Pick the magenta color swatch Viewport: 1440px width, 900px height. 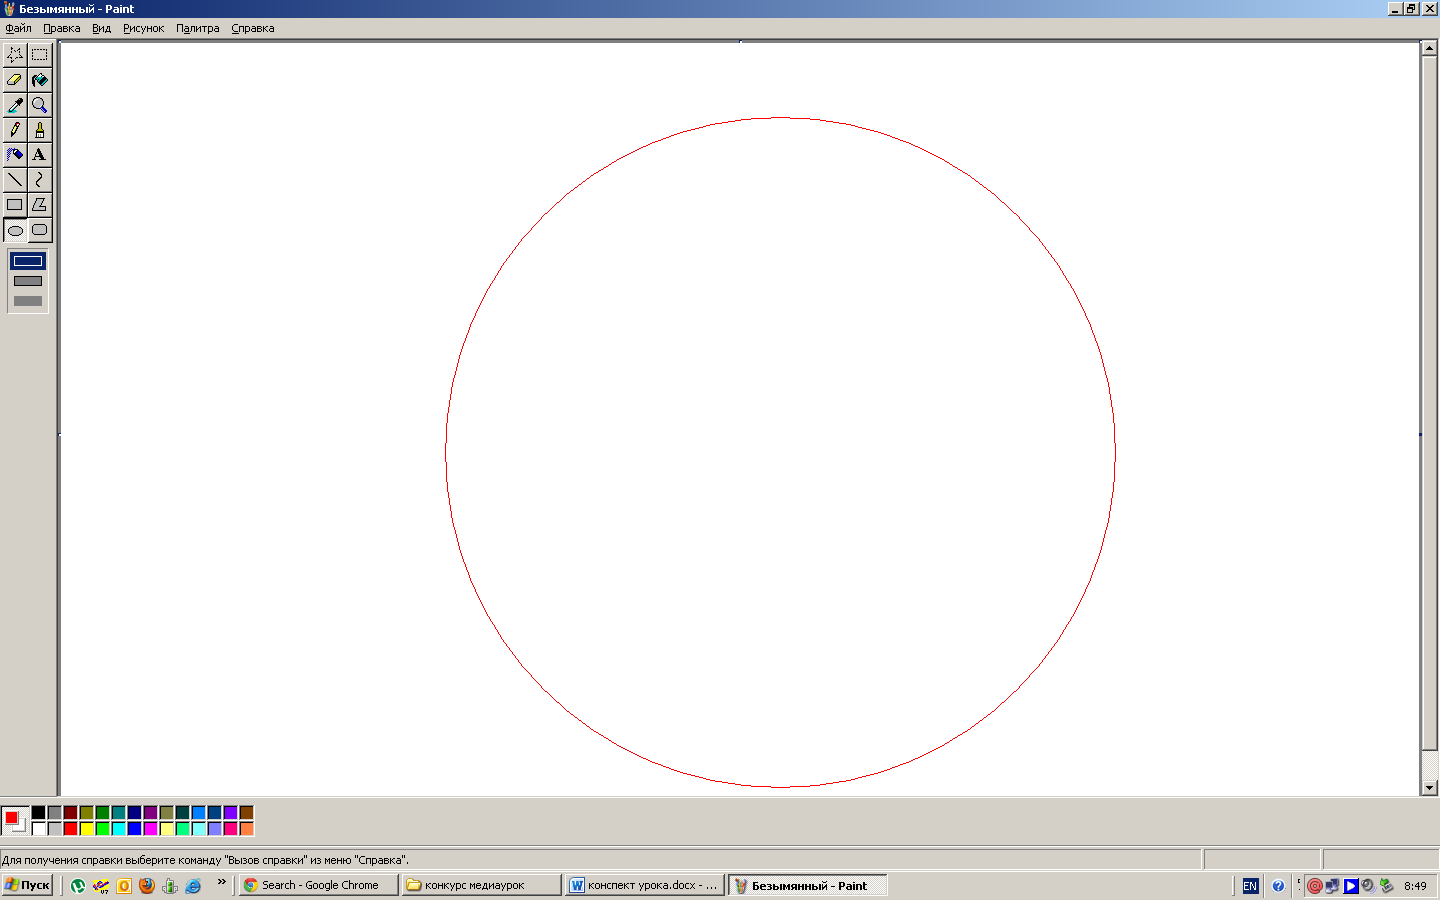click(150, 829)
